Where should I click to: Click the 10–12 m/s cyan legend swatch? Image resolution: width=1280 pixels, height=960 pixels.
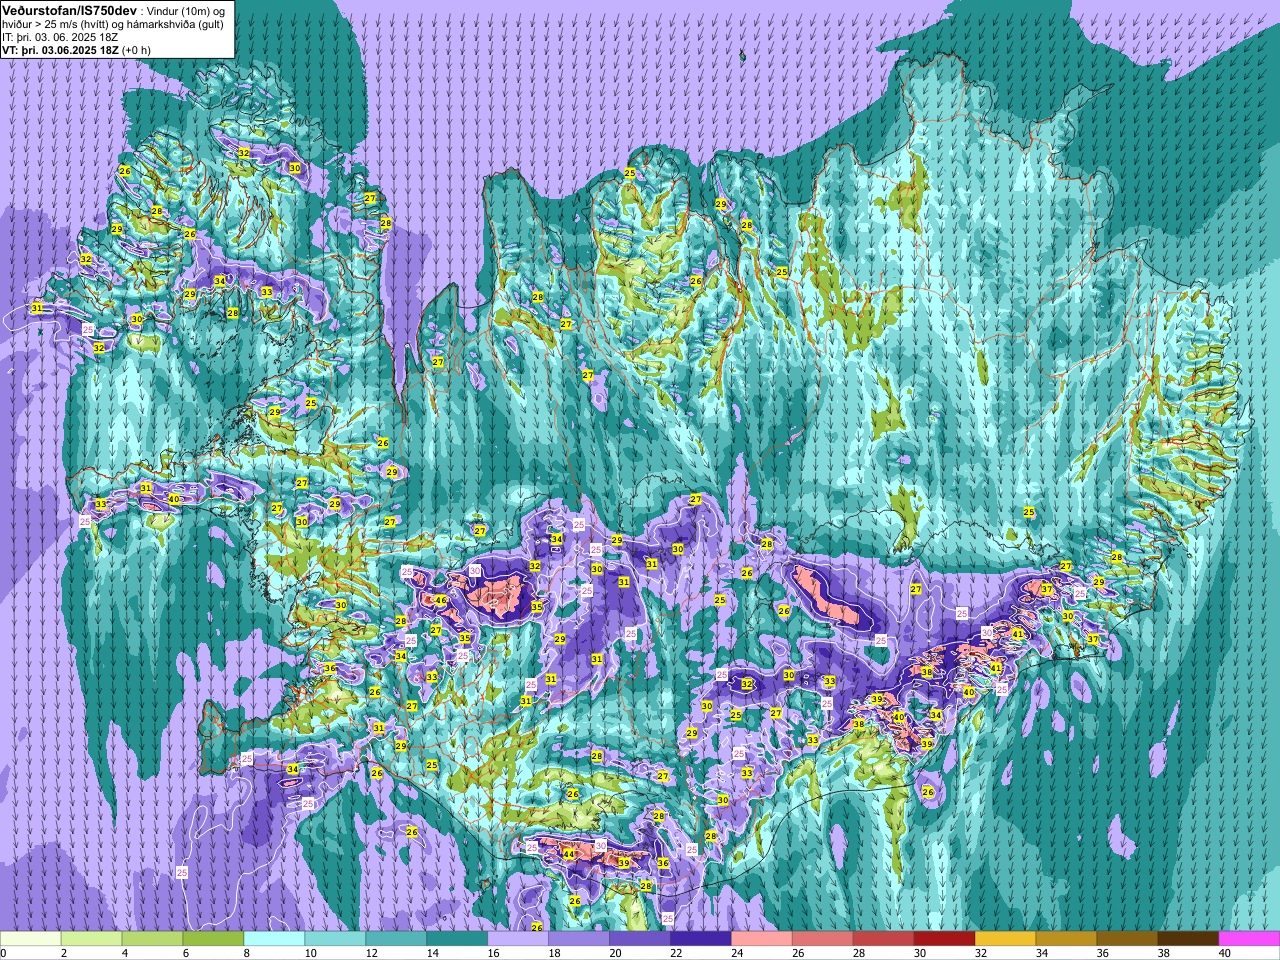tap(335, 939)
